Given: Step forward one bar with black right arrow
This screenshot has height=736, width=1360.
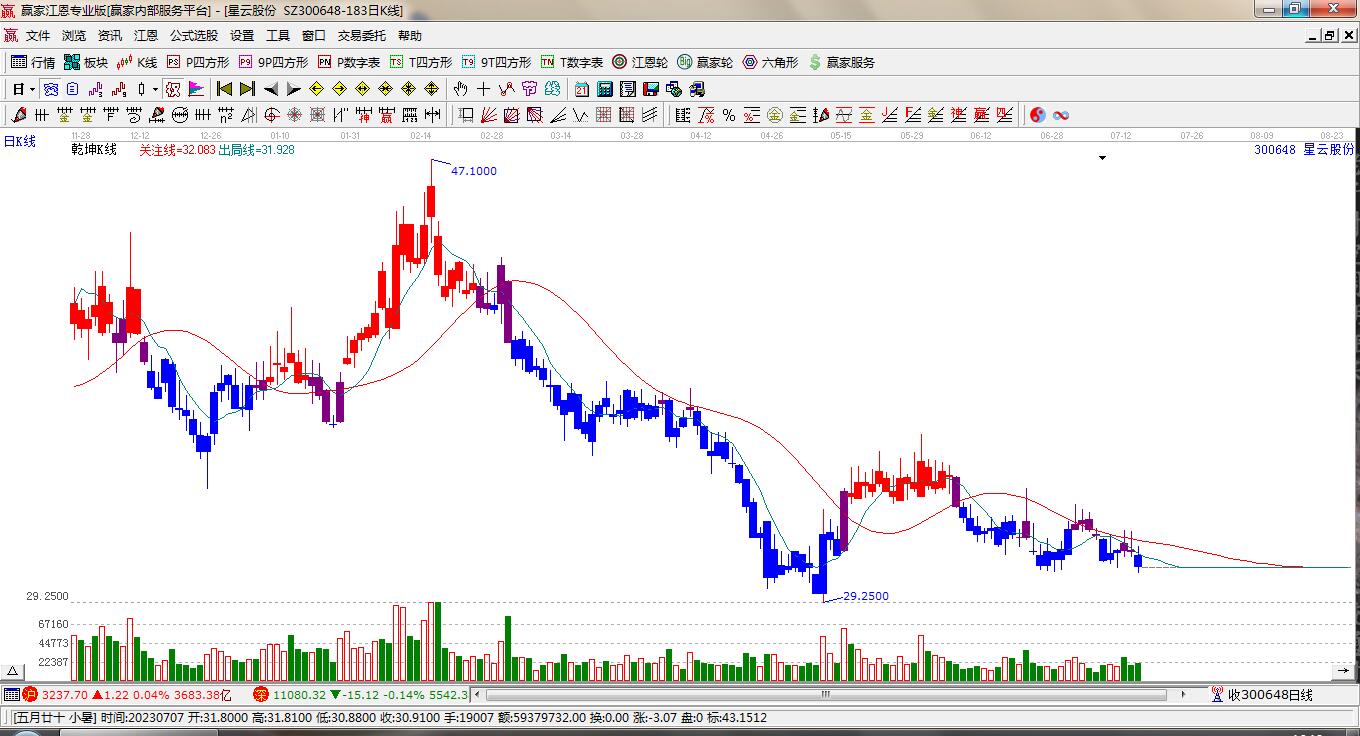Looking at the screenshot, I should pos(293,89).
